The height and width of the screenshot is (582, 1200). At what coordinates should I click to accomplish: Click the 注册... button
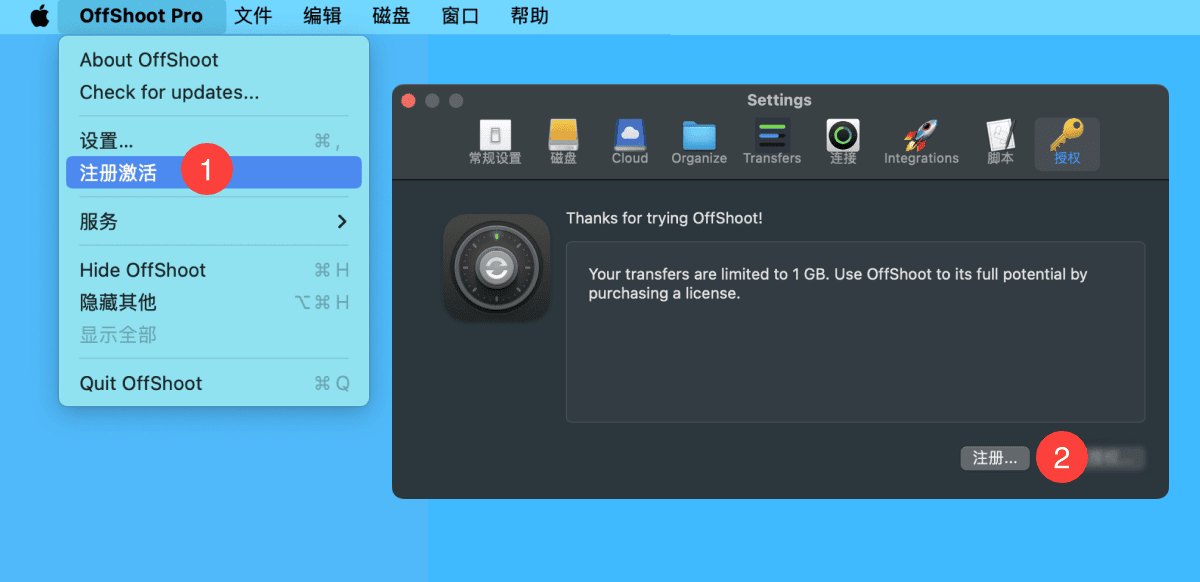(995, 458)
